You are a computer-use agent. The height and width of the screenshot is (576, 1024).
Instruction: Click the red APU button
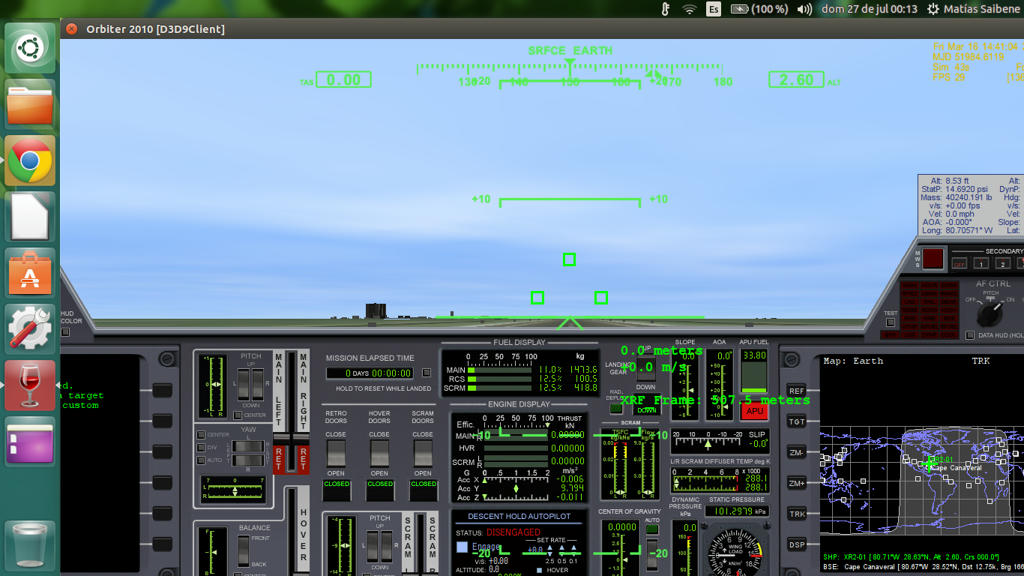pyautogui.click(x=754, y=411)
